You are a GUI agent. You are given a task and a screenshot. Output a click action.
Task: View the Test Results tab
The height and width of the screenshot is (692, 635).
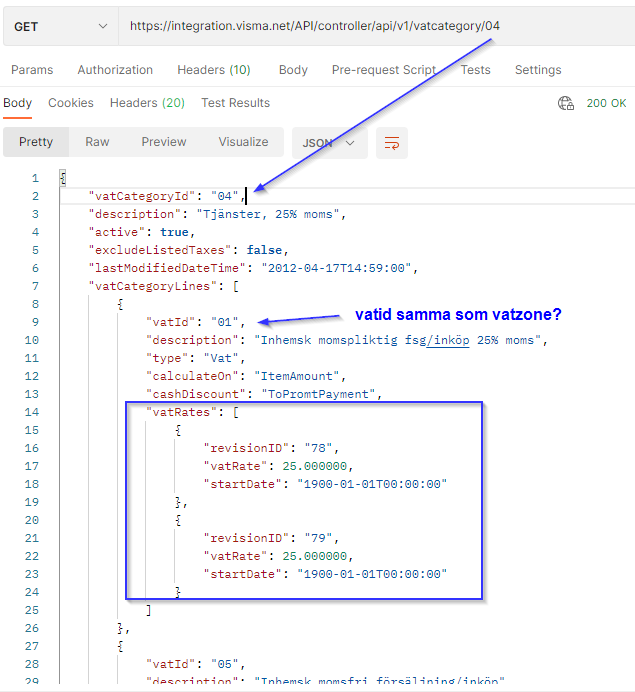tap(235, 103)
